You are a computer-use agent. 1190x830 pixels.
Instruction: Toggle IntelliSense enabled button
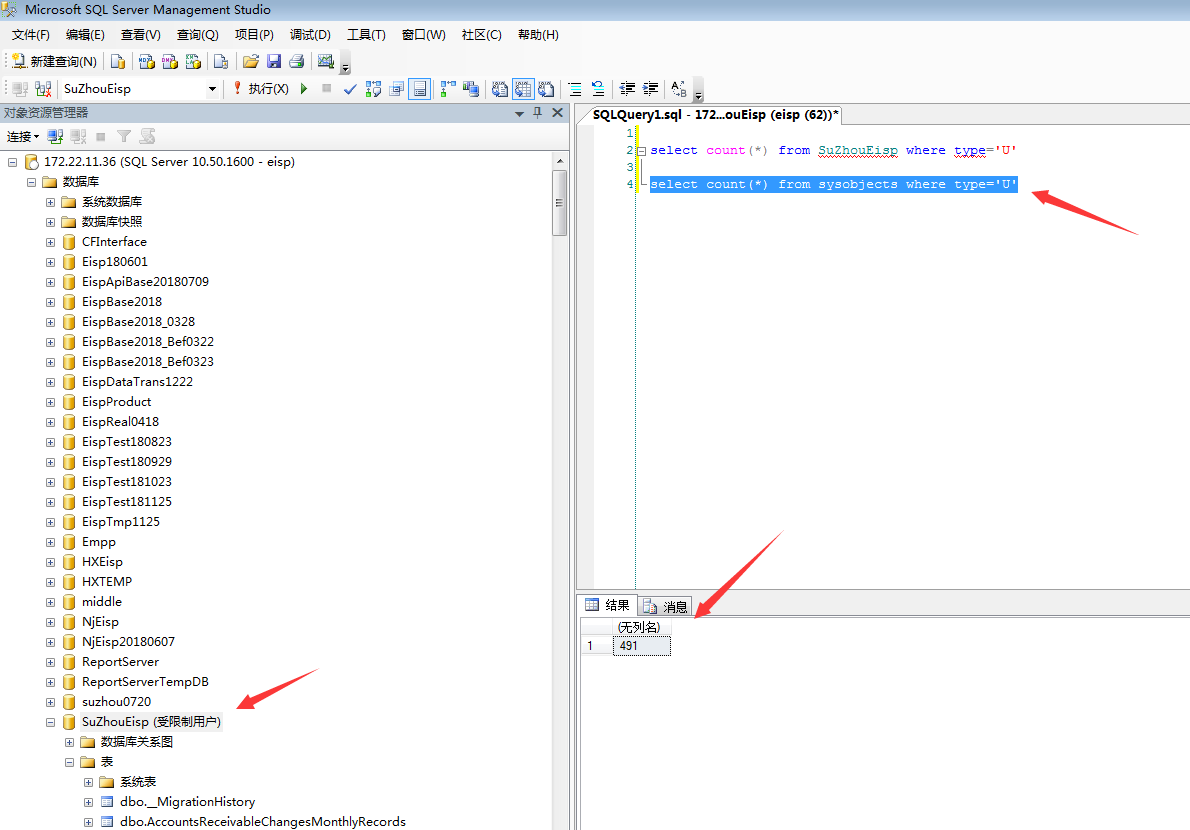tap(420, 89)
